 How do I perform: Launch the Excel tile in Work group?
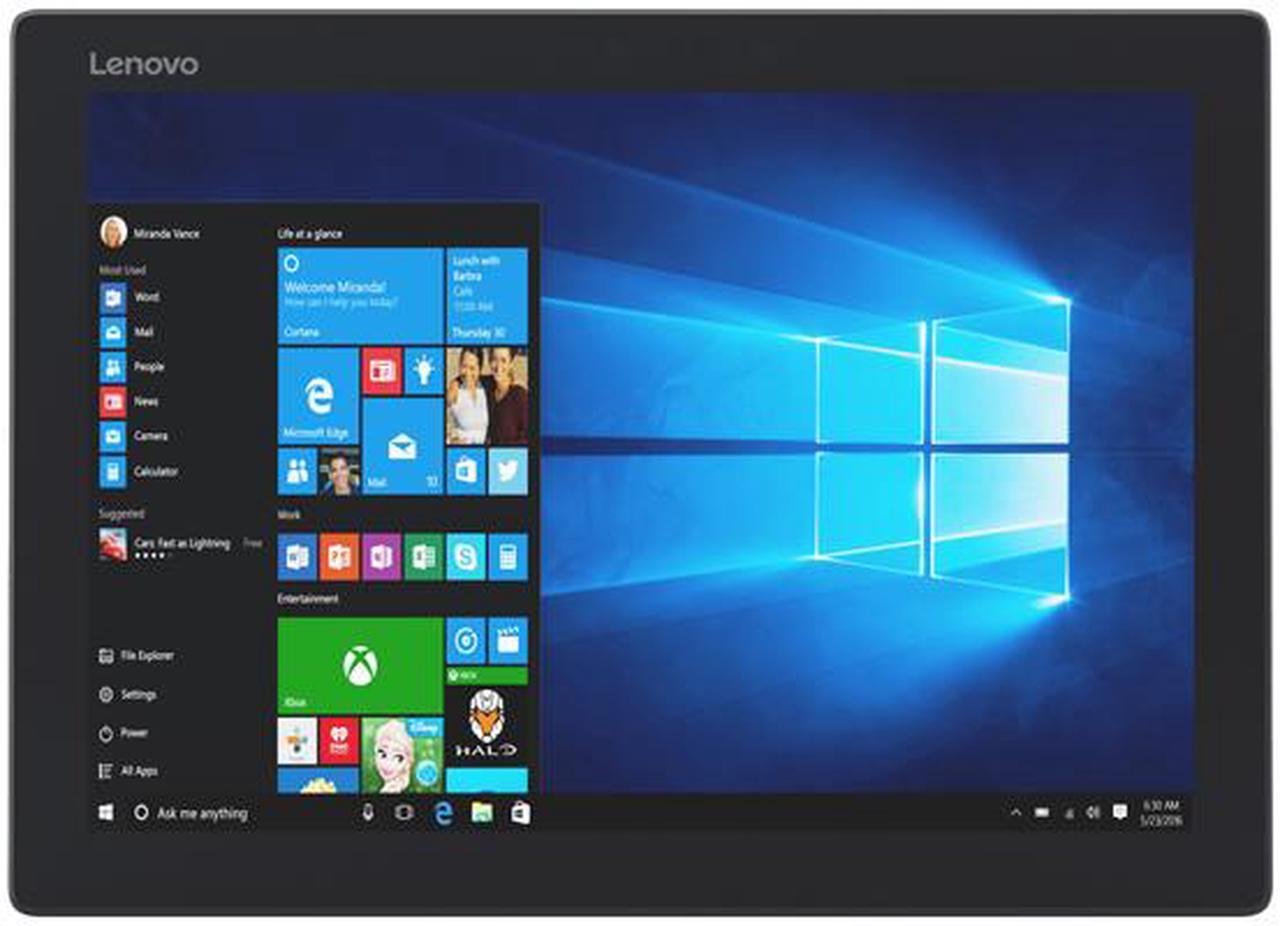point(424,557)
